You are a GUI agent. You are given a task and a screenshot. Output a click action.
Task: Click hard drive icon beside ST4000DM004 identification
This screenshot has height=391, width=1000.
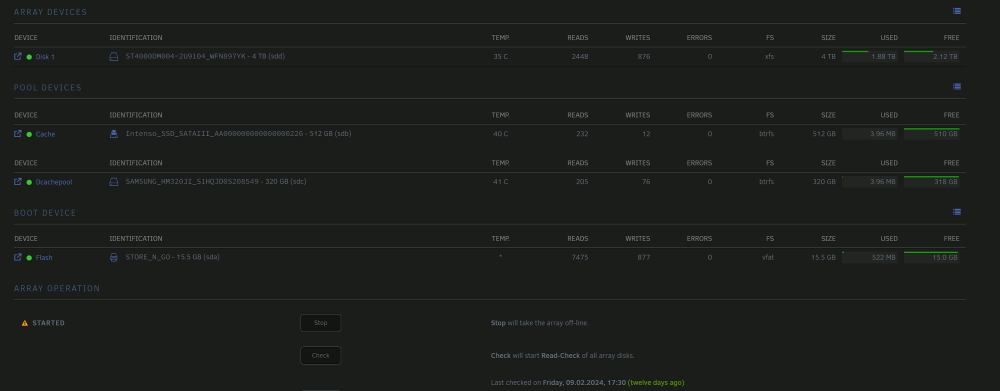114,56
